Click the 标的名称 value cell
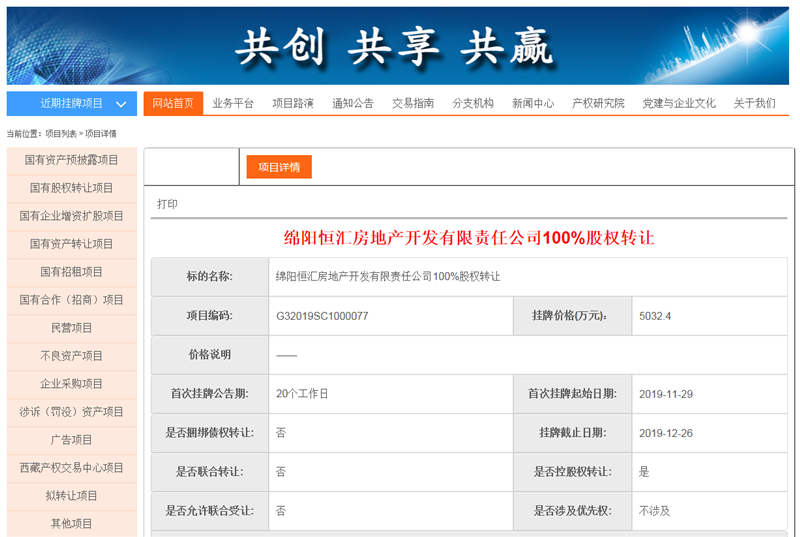 (528, 276)
